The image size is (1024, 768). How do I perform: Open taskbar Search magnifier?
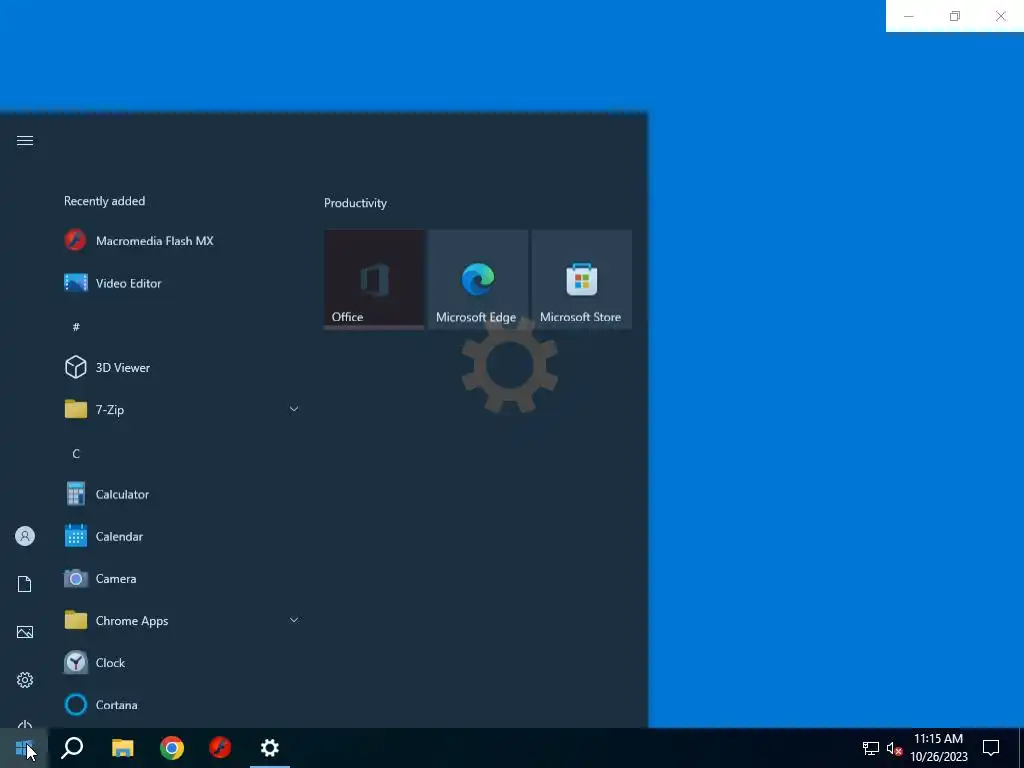(x=72, y=748)
